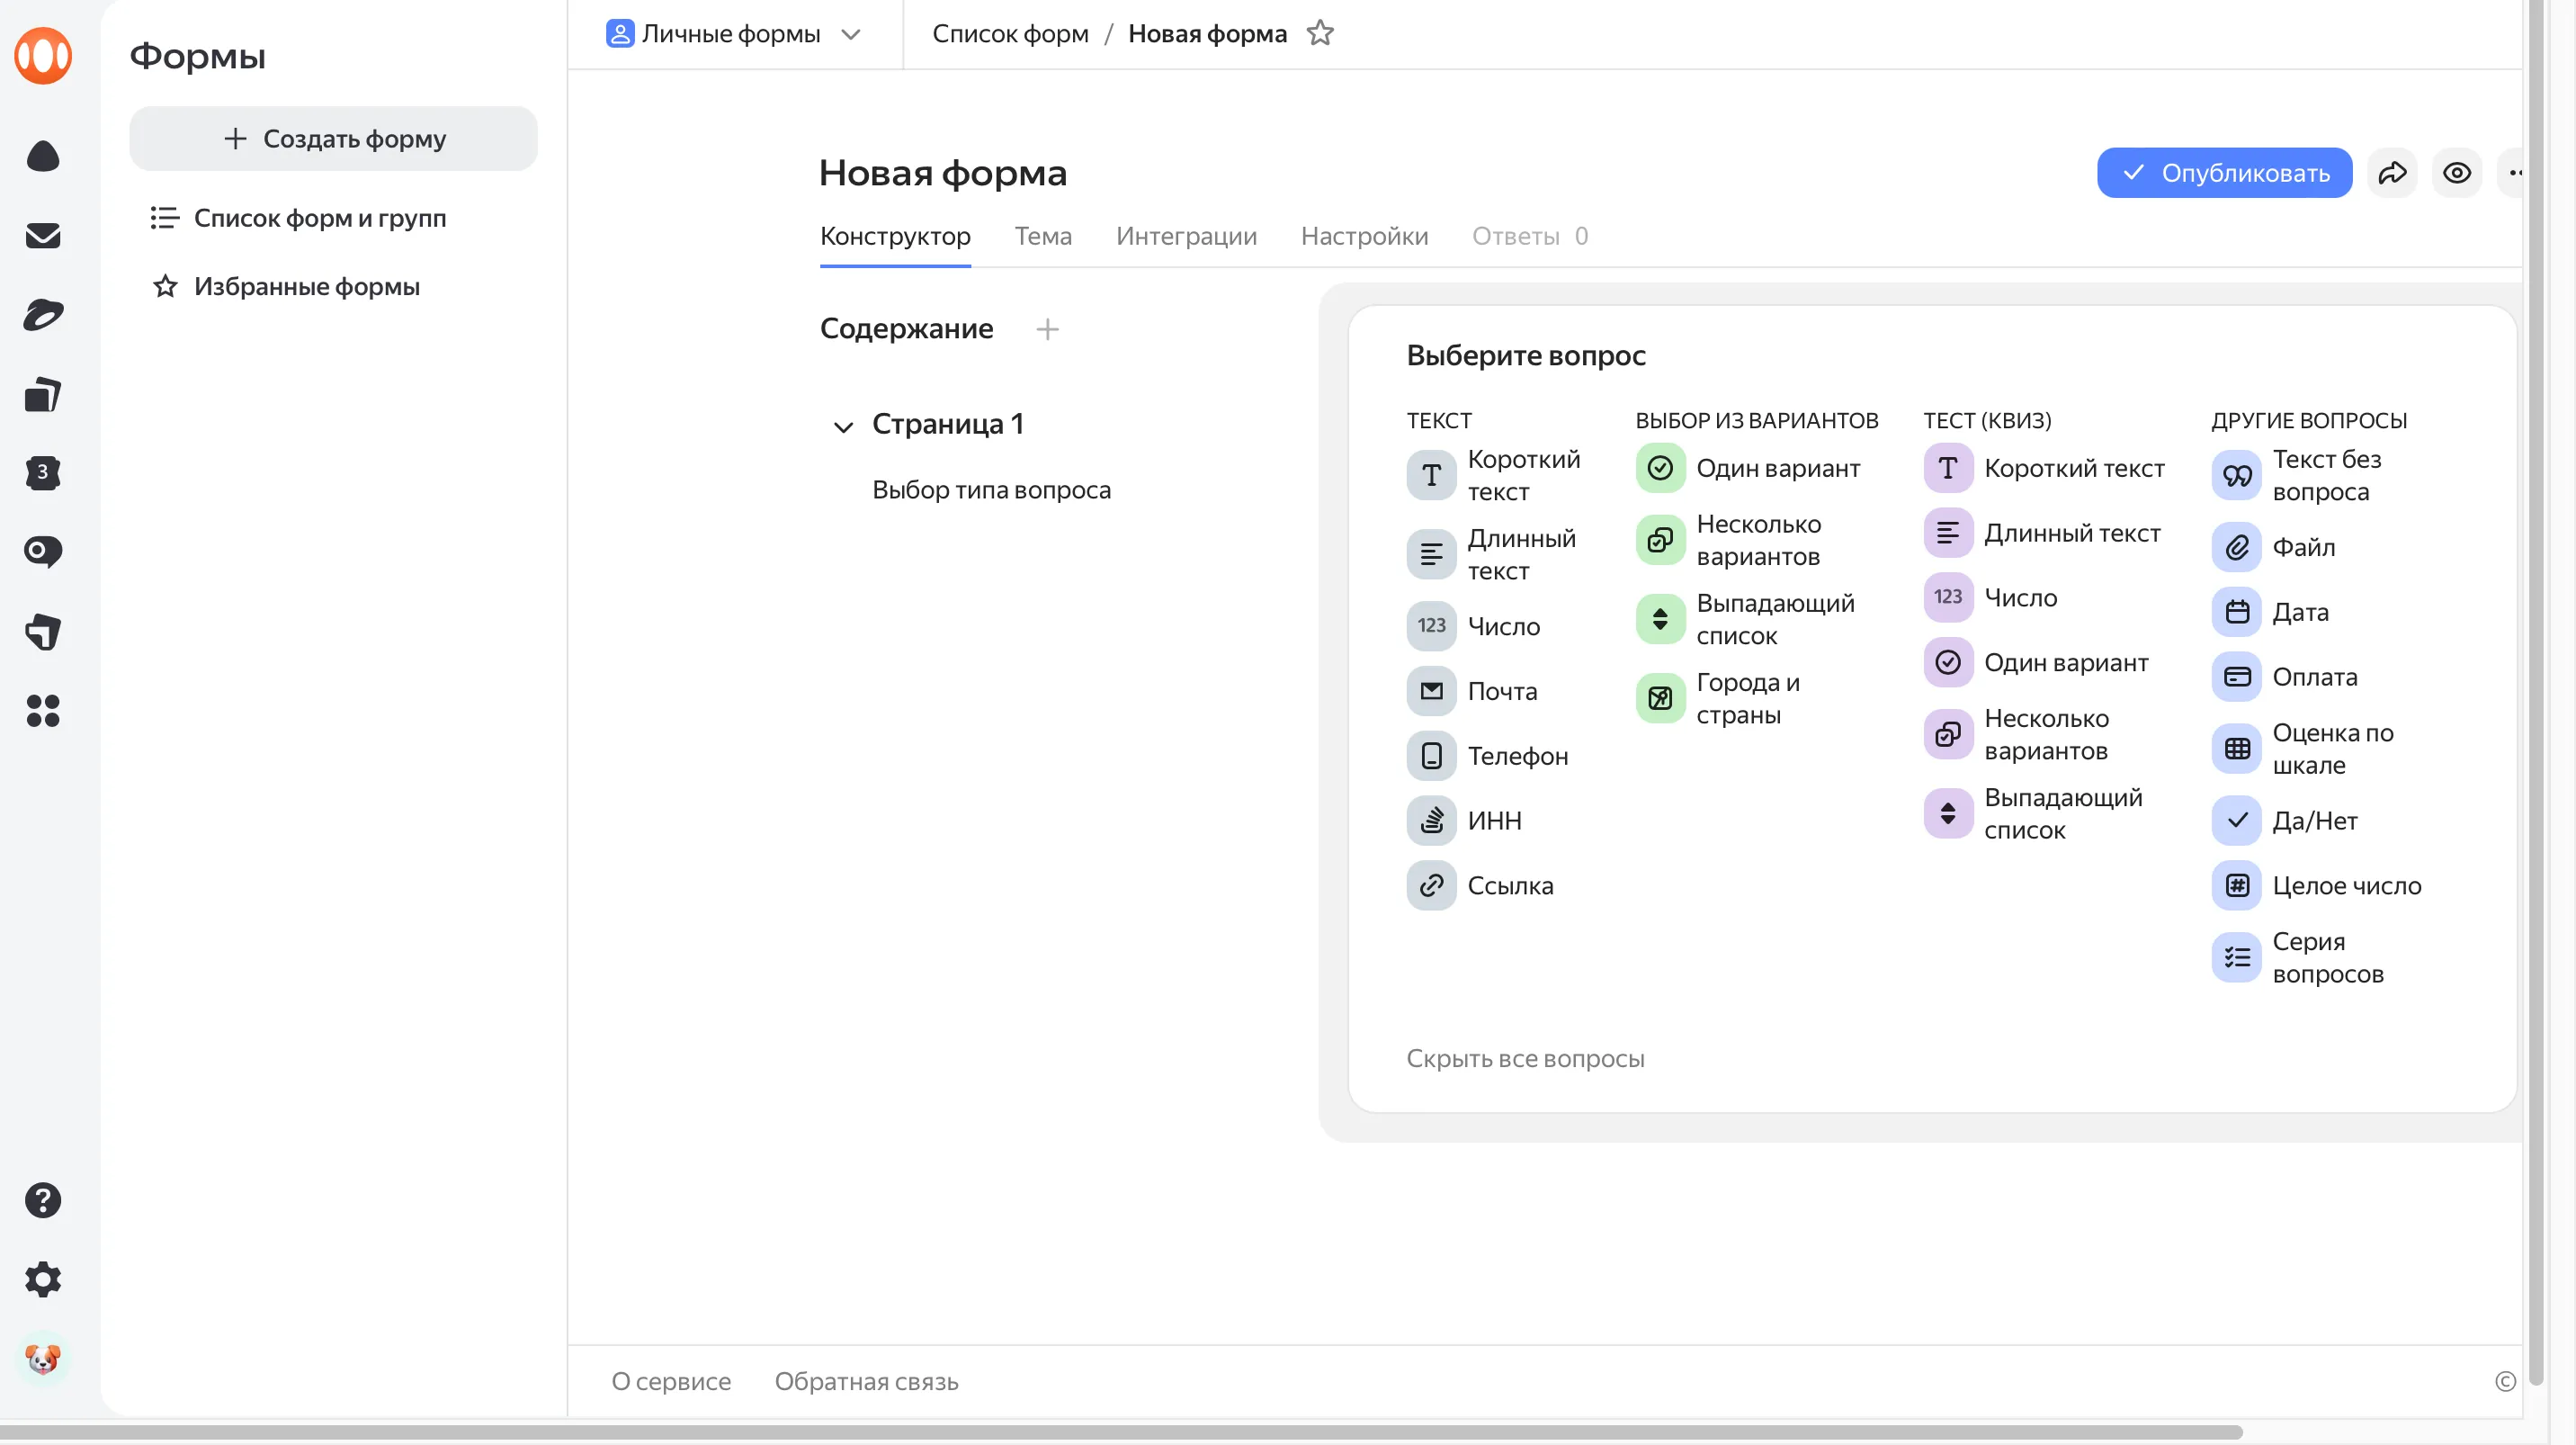Open Yandex Mail from left sidebar
The height and width of the screenshot is (1445, 2576).
pyautogui.click(x=43, y=236)
